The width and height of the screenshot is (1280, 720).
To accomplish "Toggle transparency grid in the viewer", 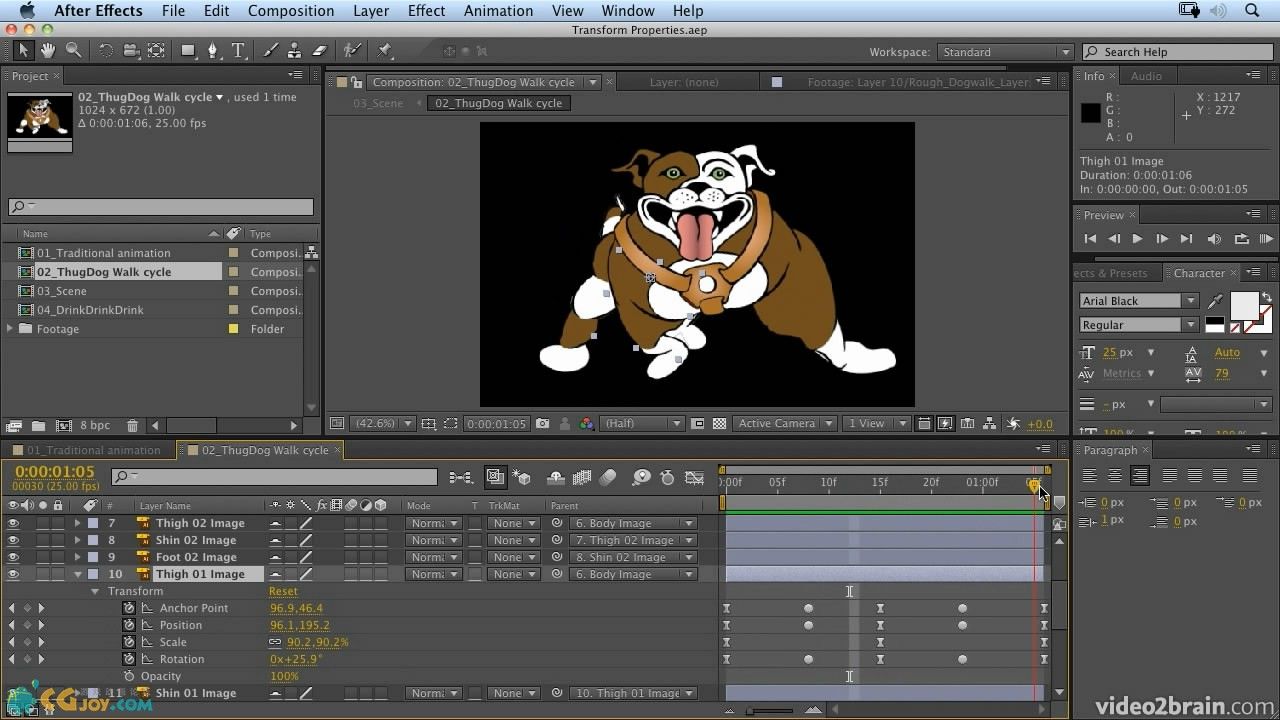I will pos(719,424).
